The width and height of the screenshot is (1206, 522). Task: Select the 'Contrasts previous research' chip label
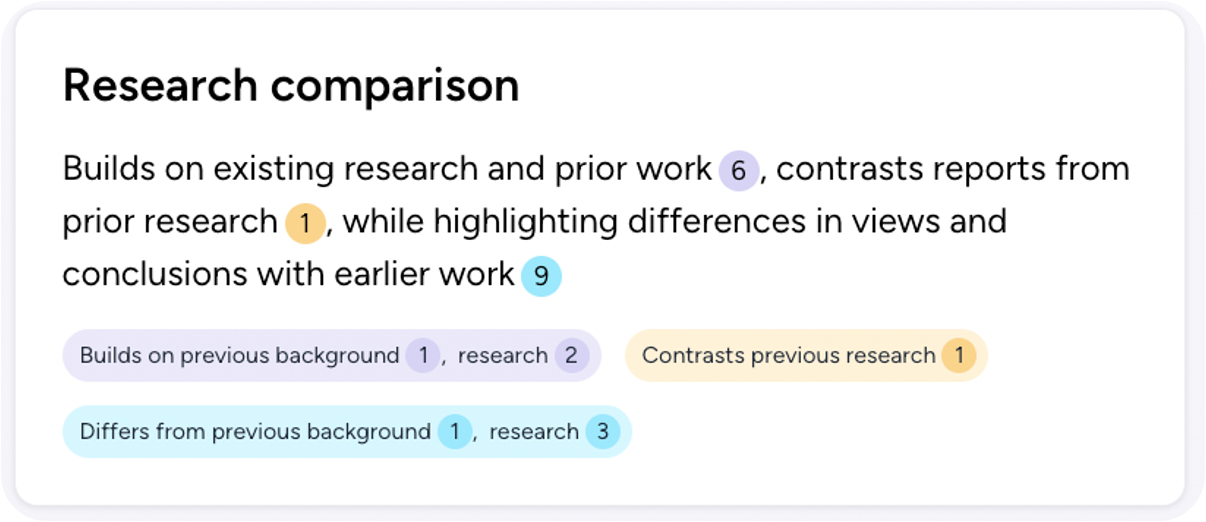point(788,356)
